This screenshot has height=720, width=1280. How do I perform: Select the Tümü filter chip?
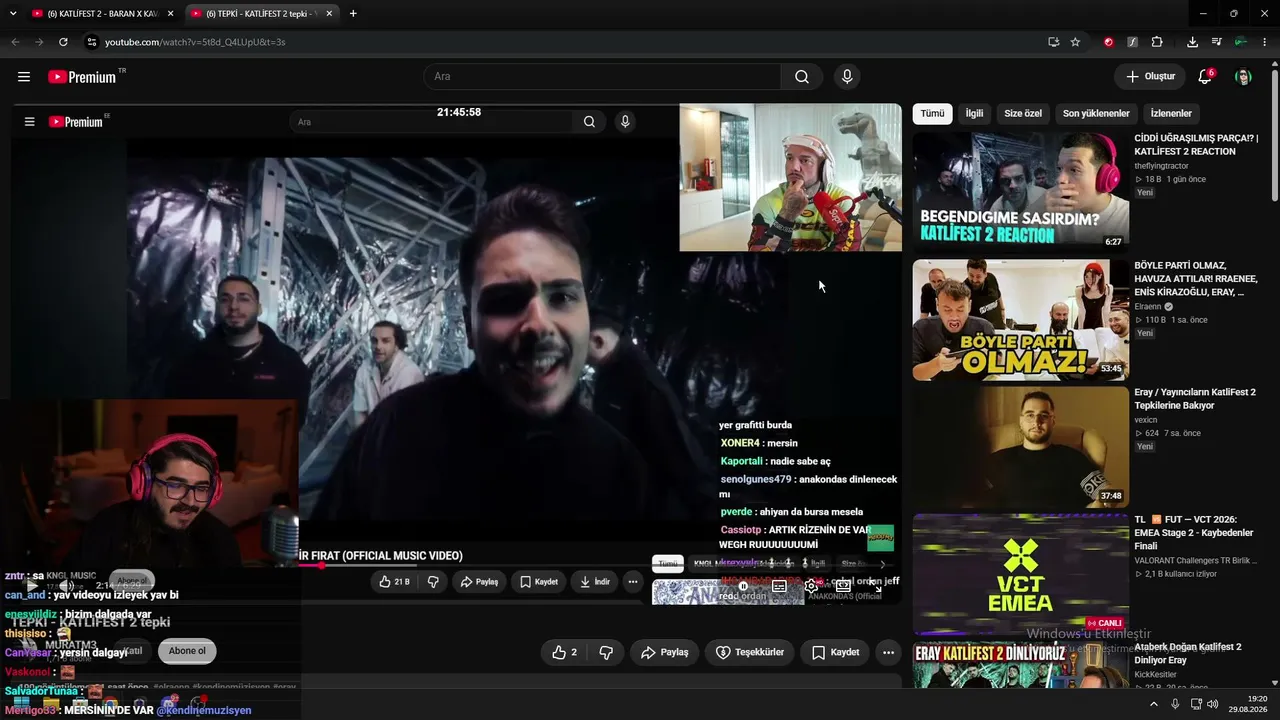[932, 114]
